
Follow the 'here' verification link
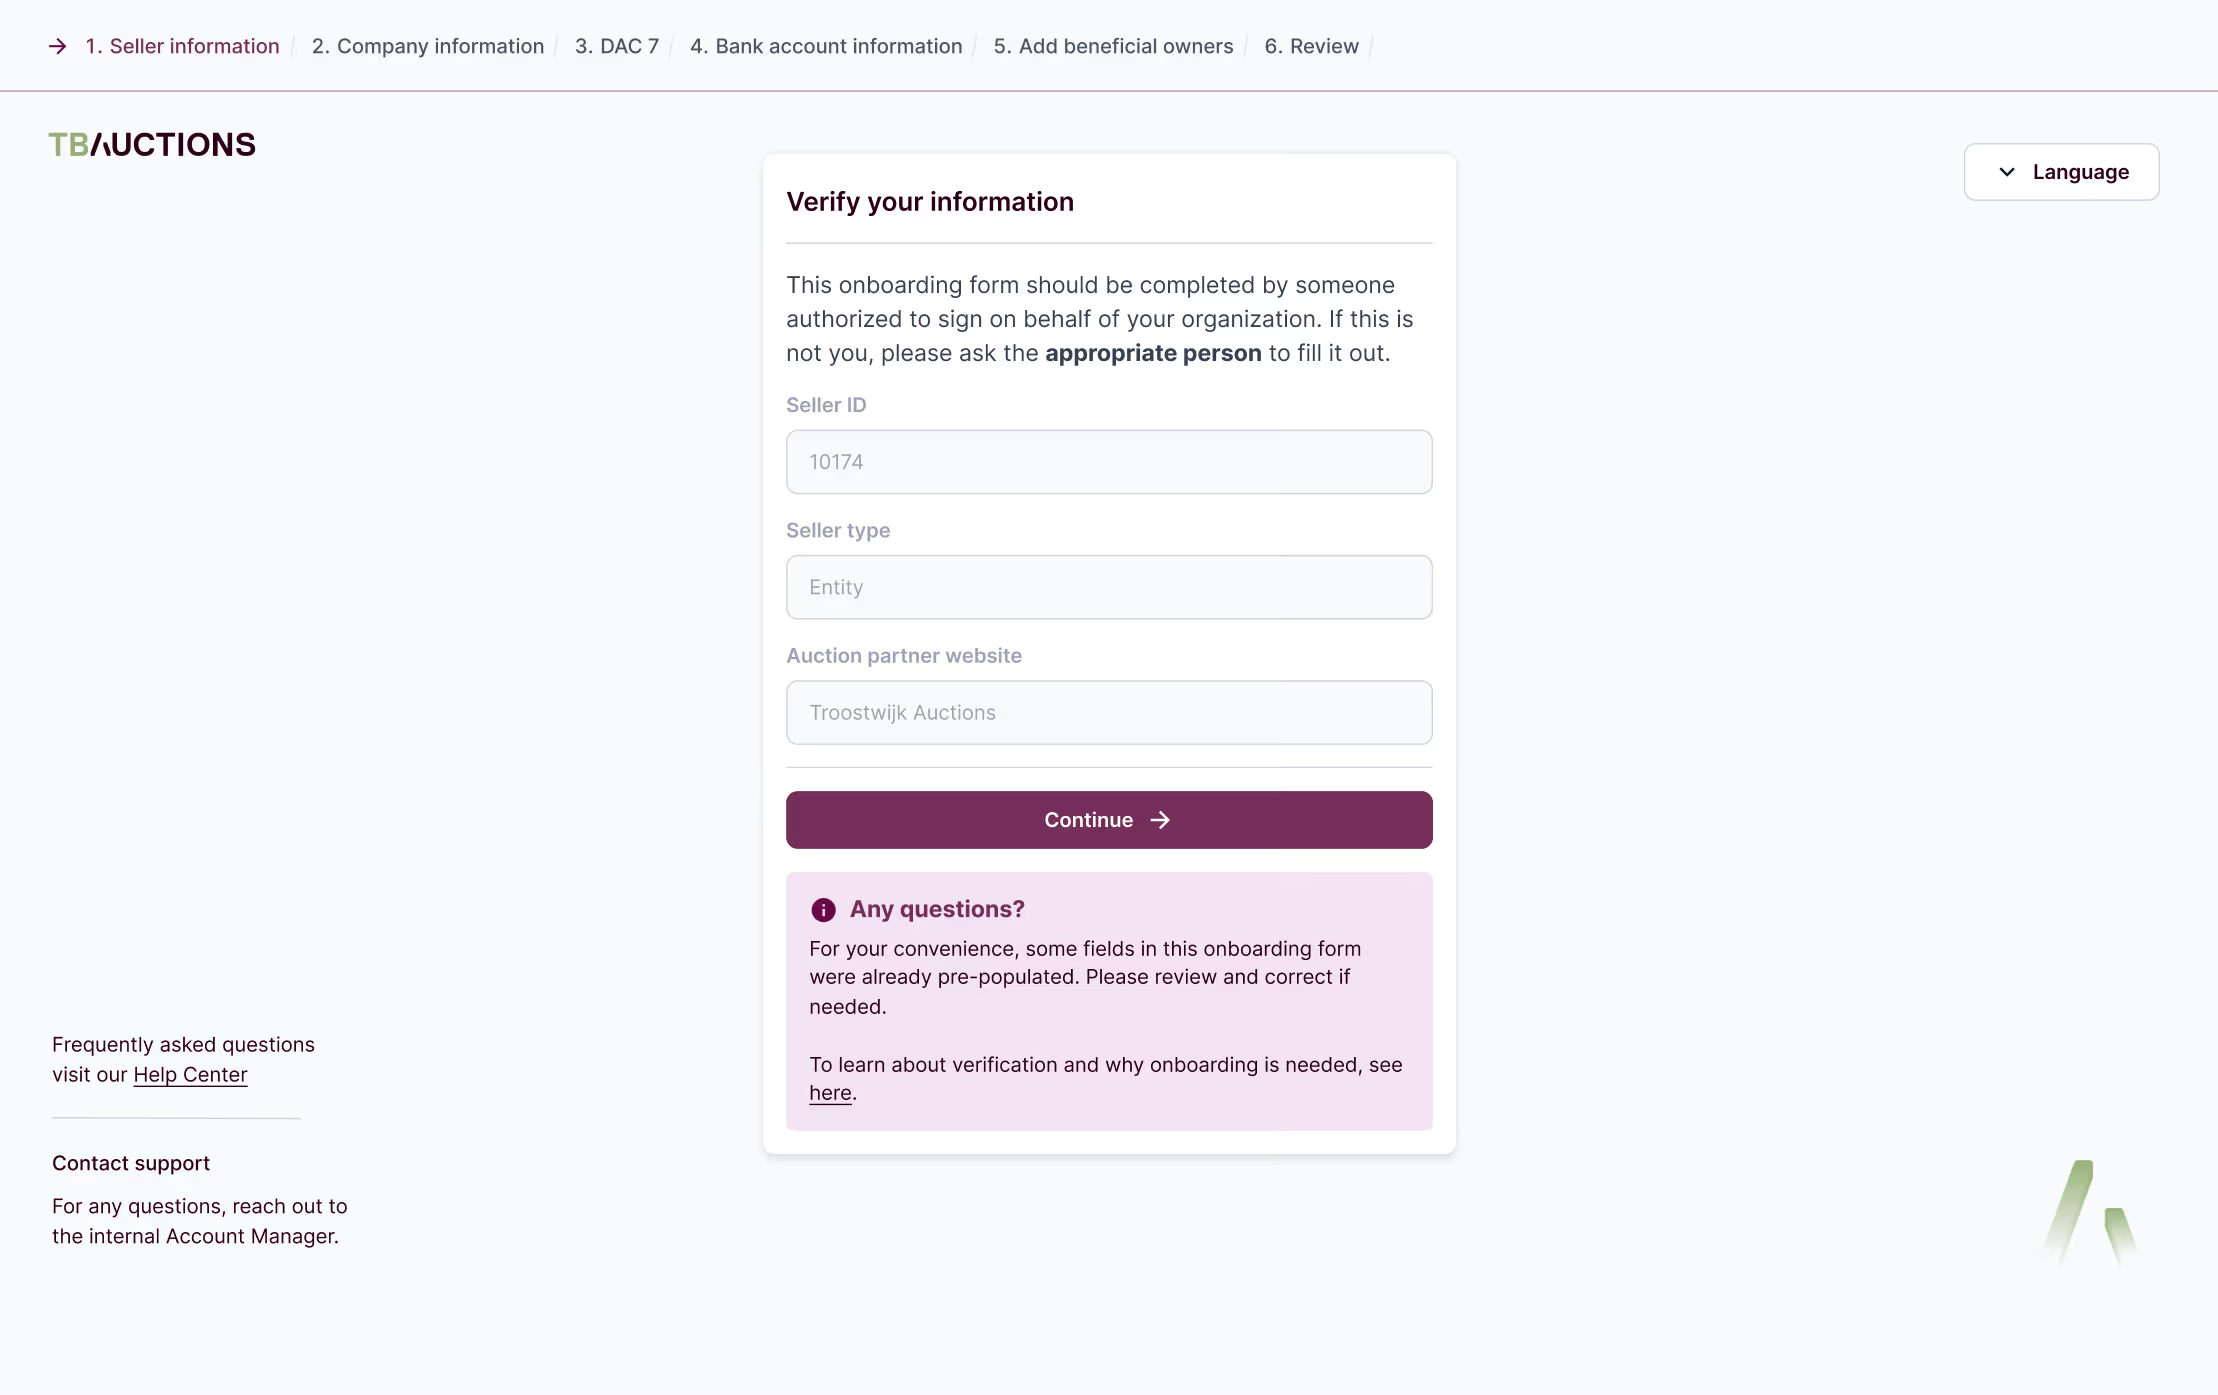[830, 1093]
